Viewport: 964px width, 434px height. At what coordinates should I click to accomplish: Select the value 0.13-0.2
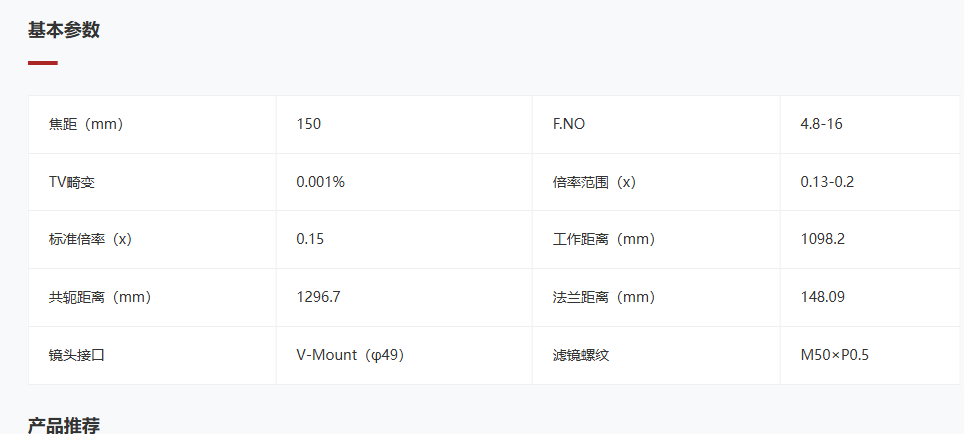[x=827, y=183]
